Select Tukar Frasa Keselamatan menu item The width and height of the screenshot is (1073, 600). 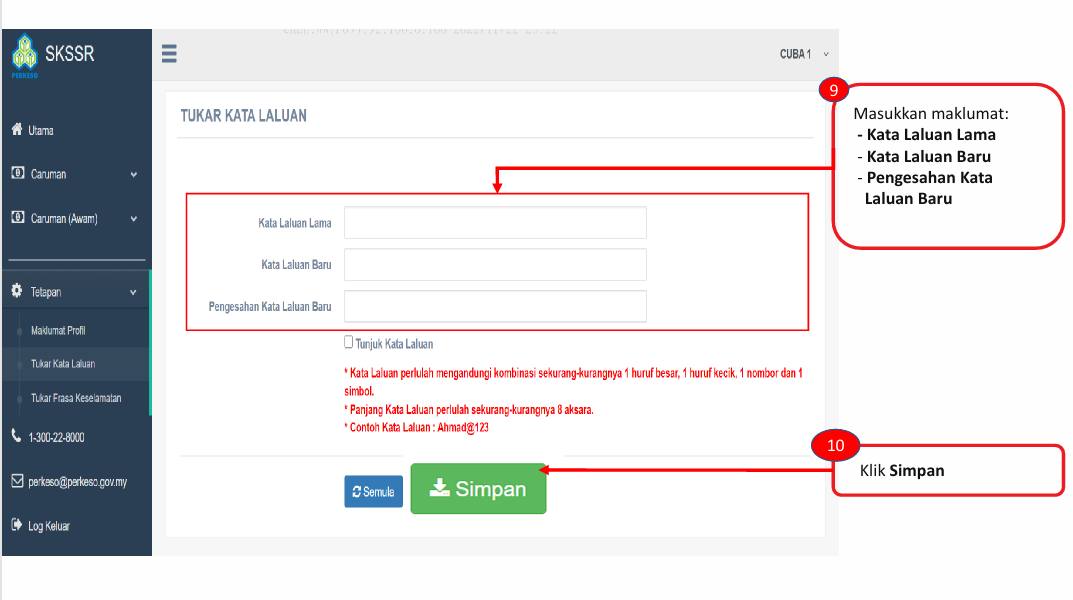tap(76, 397)
